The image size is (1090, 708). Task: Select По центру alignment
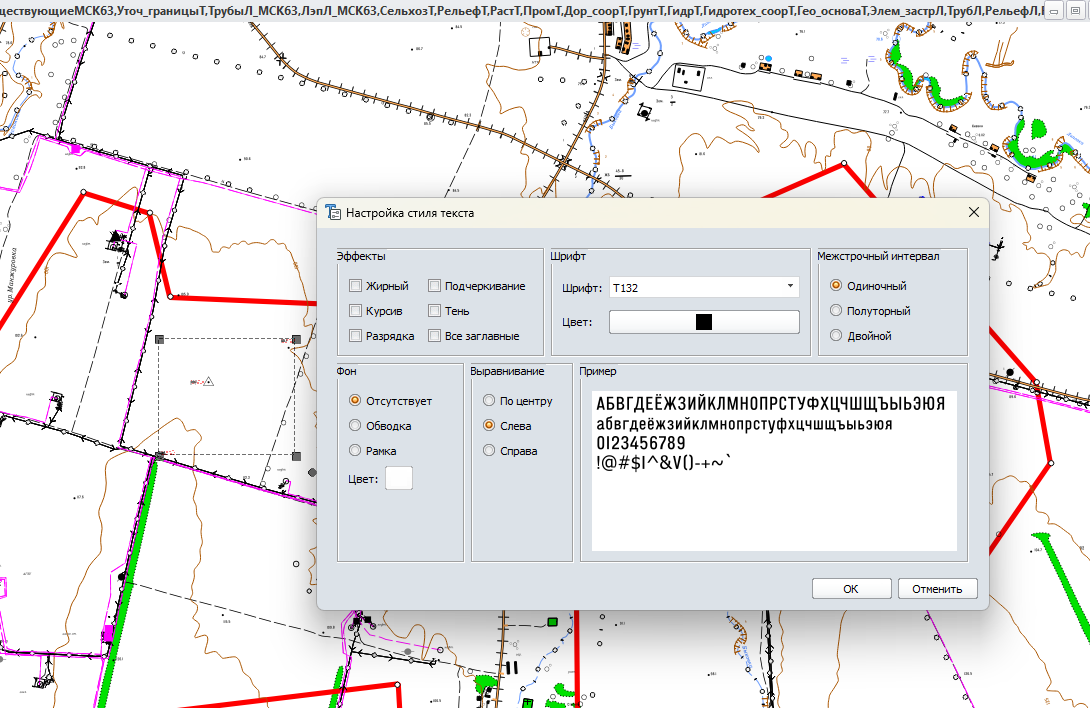(x=489, y=401)
